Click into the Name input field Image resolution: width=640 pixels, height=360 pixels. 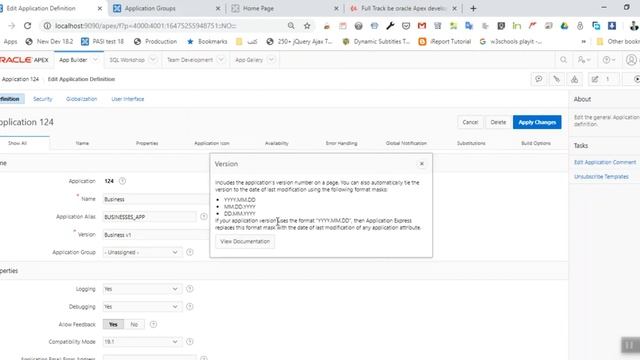(156, 199)
